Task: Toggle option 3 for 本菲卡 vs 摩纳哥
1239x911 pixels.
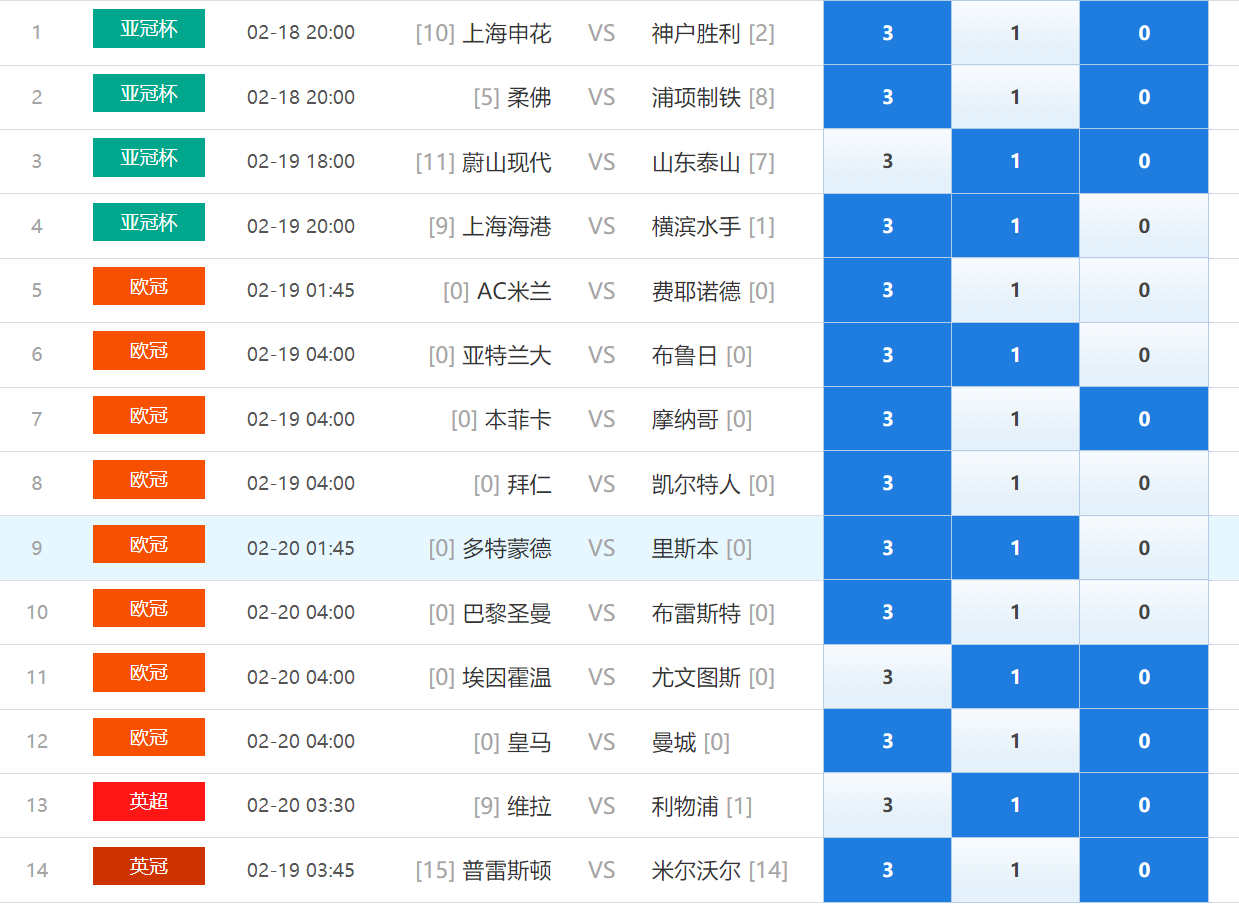Action: pyautogui.click(x=887, y=419)
